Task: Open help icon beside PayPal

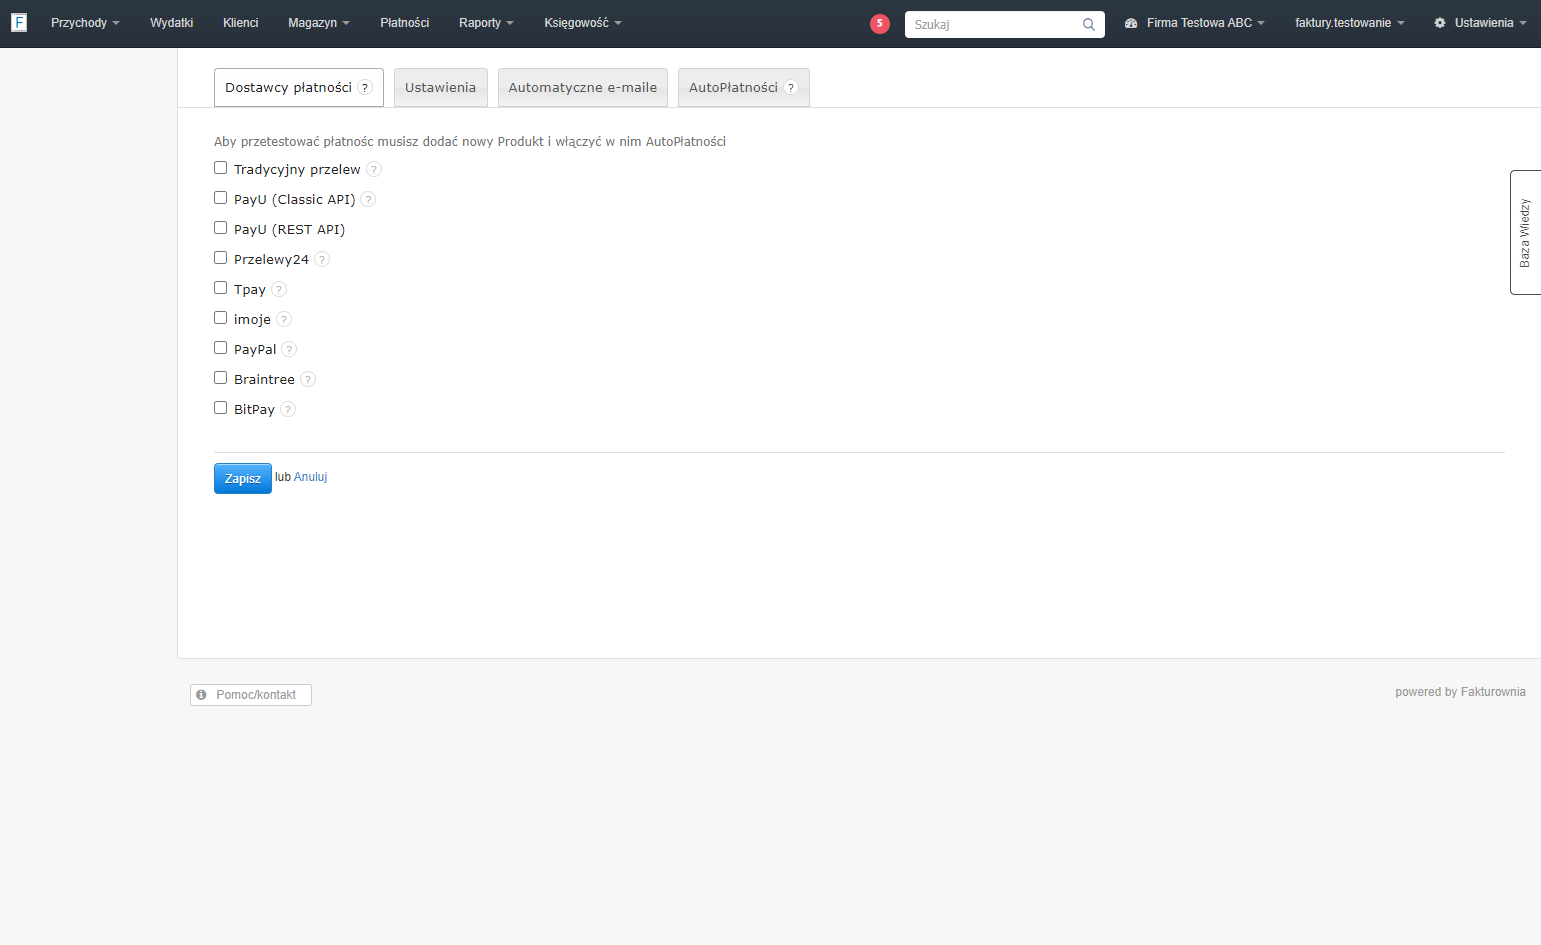Action: coord(289,350)
